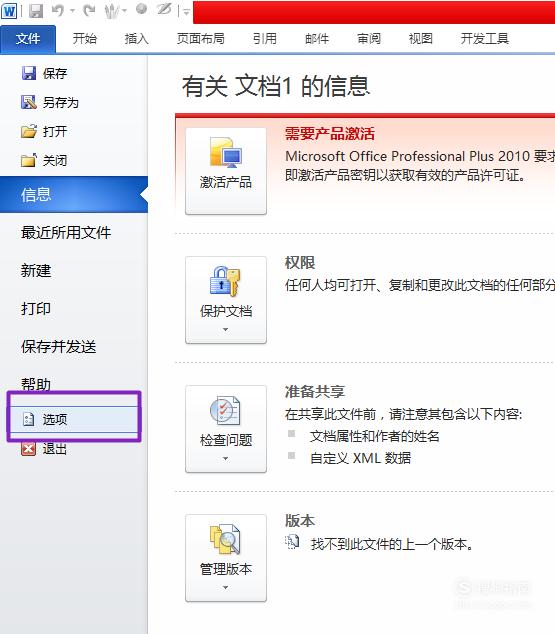555x634 pixels.
Task: Click the 需要产品激活 heading
Action: point(330,133)
